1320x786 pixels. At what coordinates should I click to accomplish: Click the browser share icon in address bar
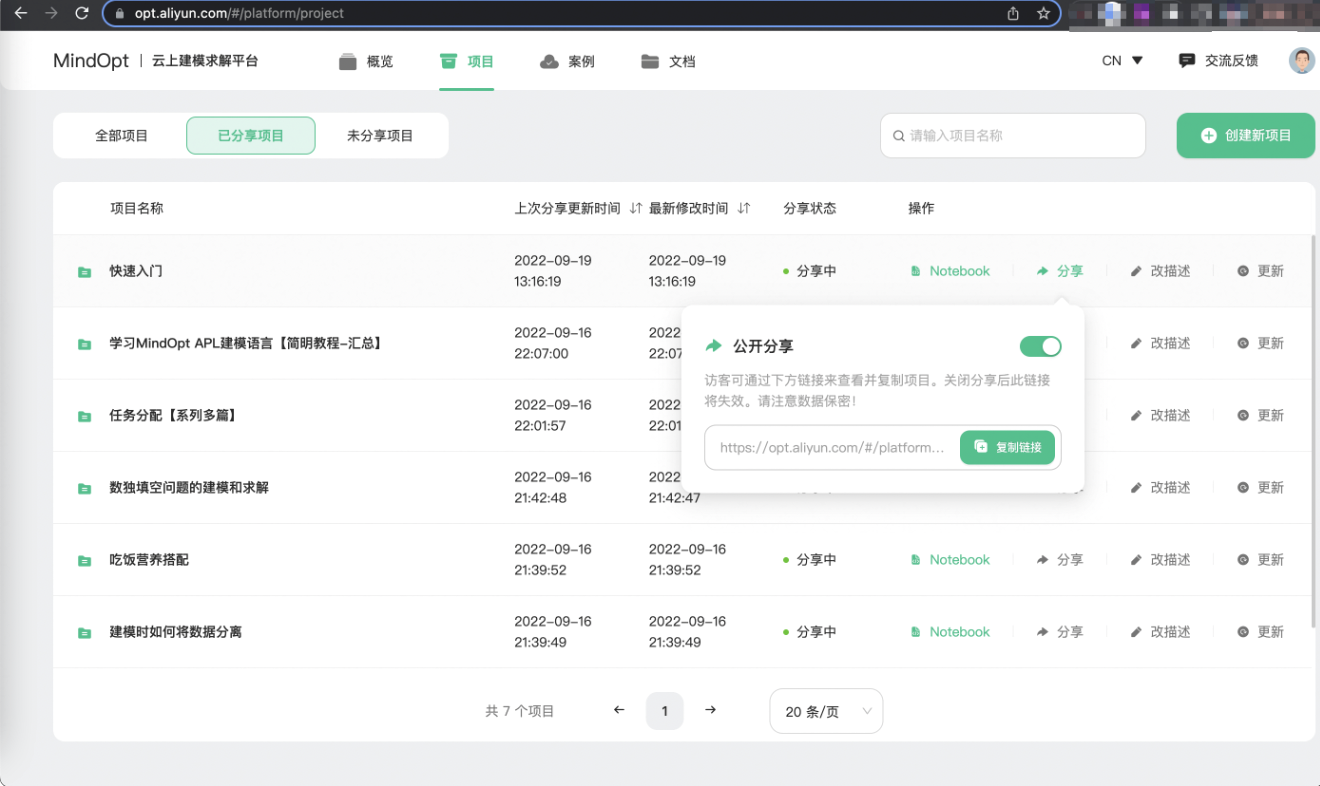point(1013,13)
